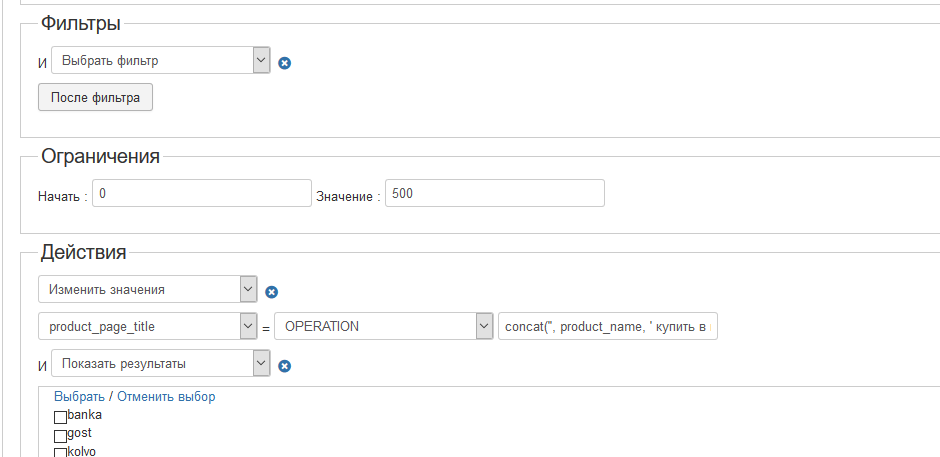Focus the 'Начать' field containing 0
This screenshot has width=940, height=457.
click(202, 193)
